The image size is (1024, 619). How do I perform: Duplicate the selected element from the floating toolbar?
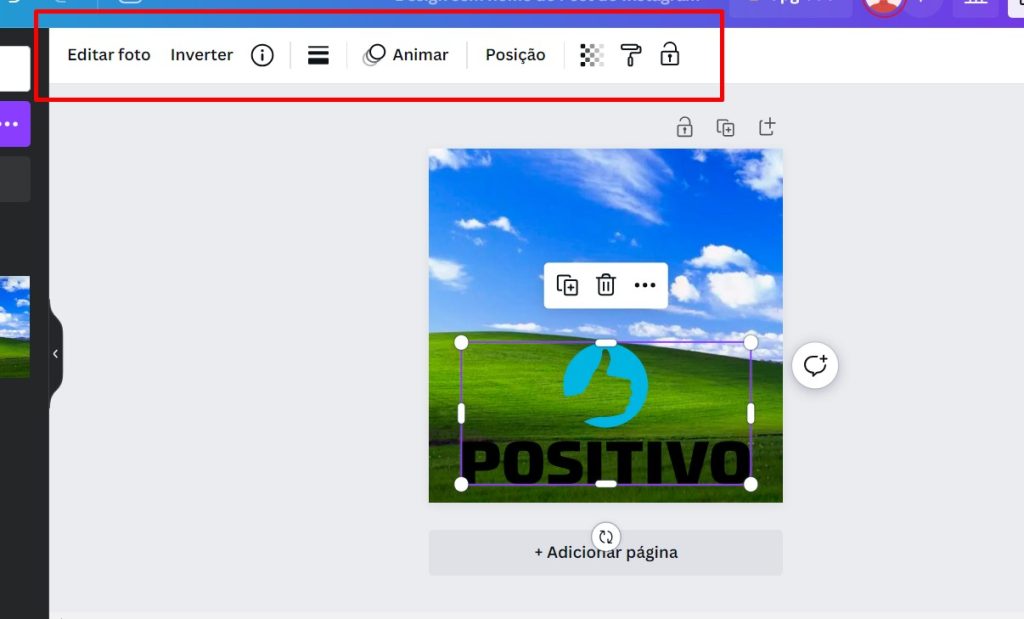pos(567,285)
